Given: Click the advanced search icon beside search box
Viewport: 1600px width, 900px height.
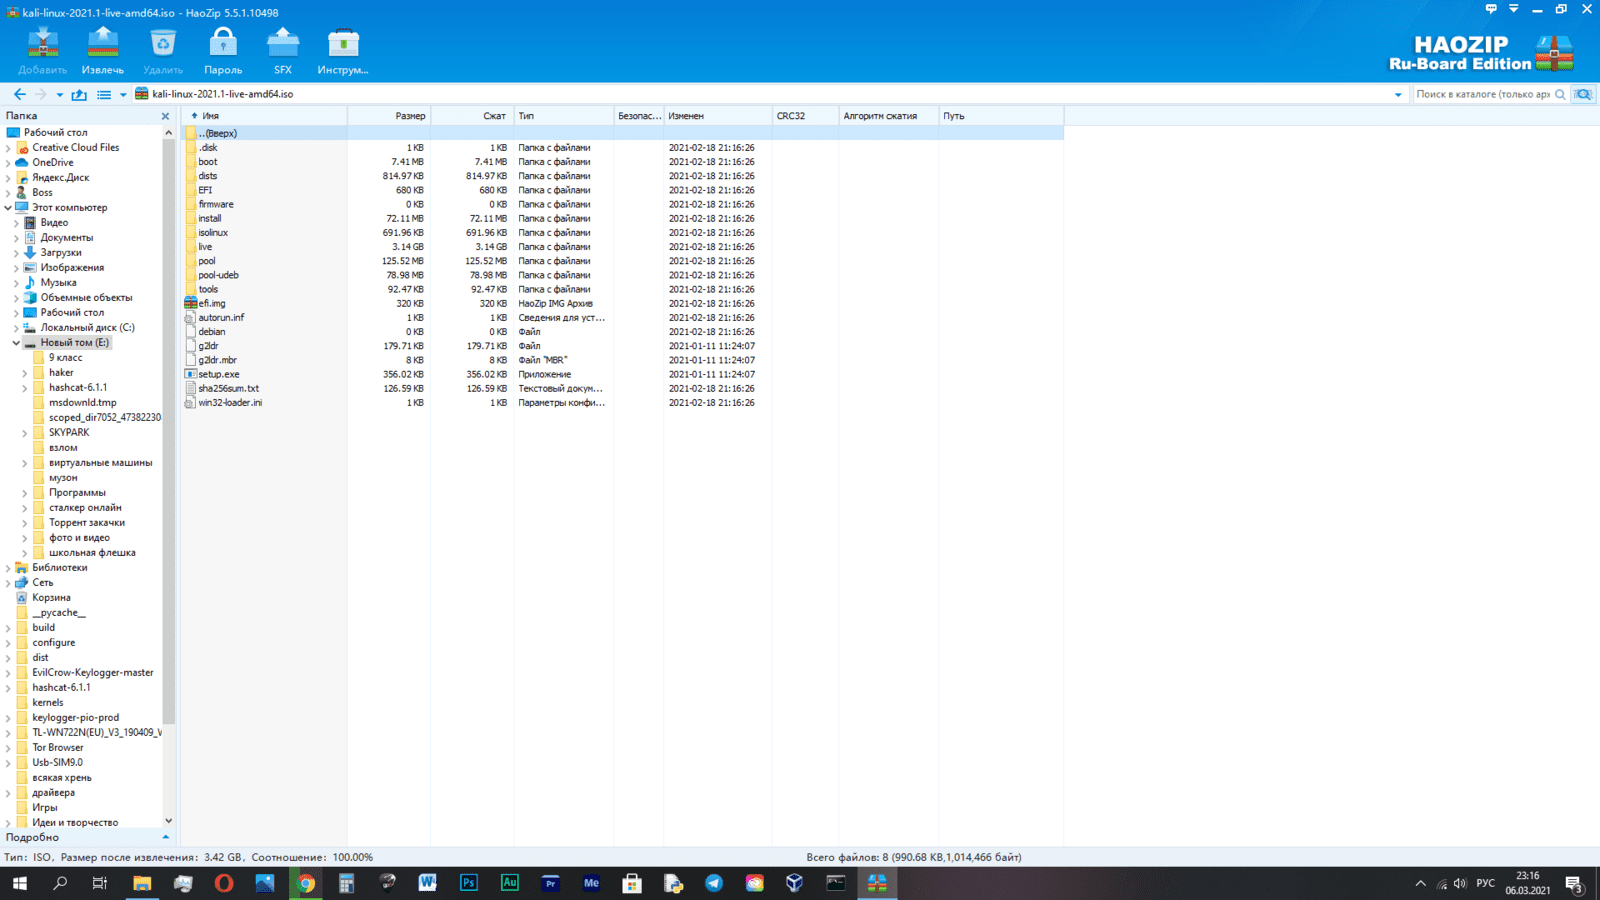Looking at the screenshot, I should tap(1583, 94).
